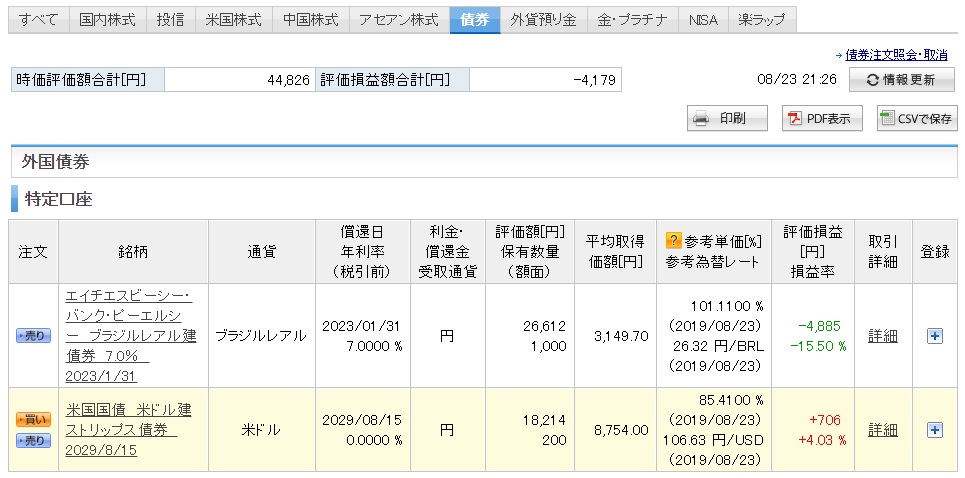Click the 償還日 年利率 column header
This screenshot has width=965, height=478.
click(x=362, y=251)
